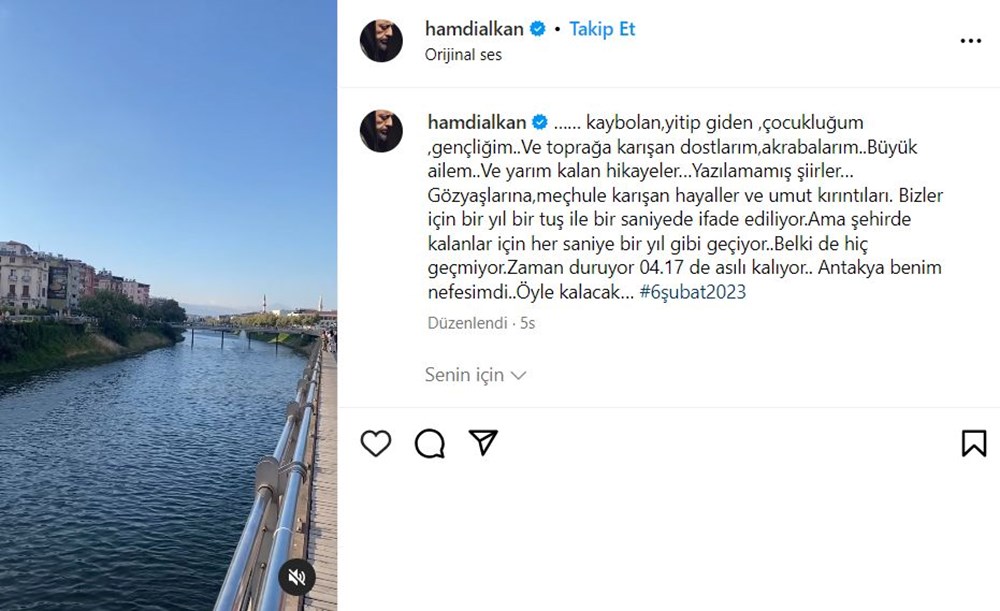The image size is (1000, 611).
Task: Share post with paper plane icon
Action: (x=483, y=442)
